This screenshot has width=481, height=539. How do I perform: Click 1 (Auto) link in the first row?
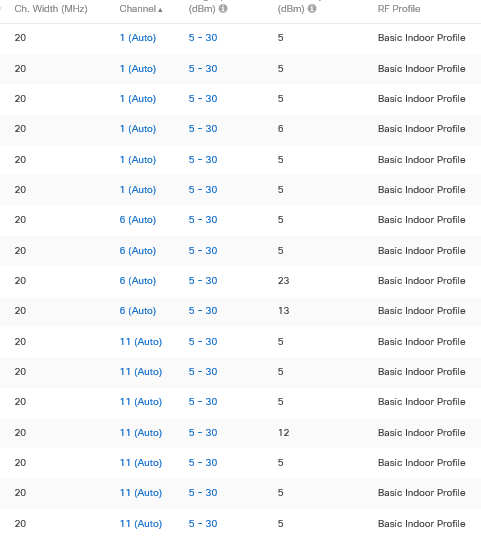(x=138, y=37)
